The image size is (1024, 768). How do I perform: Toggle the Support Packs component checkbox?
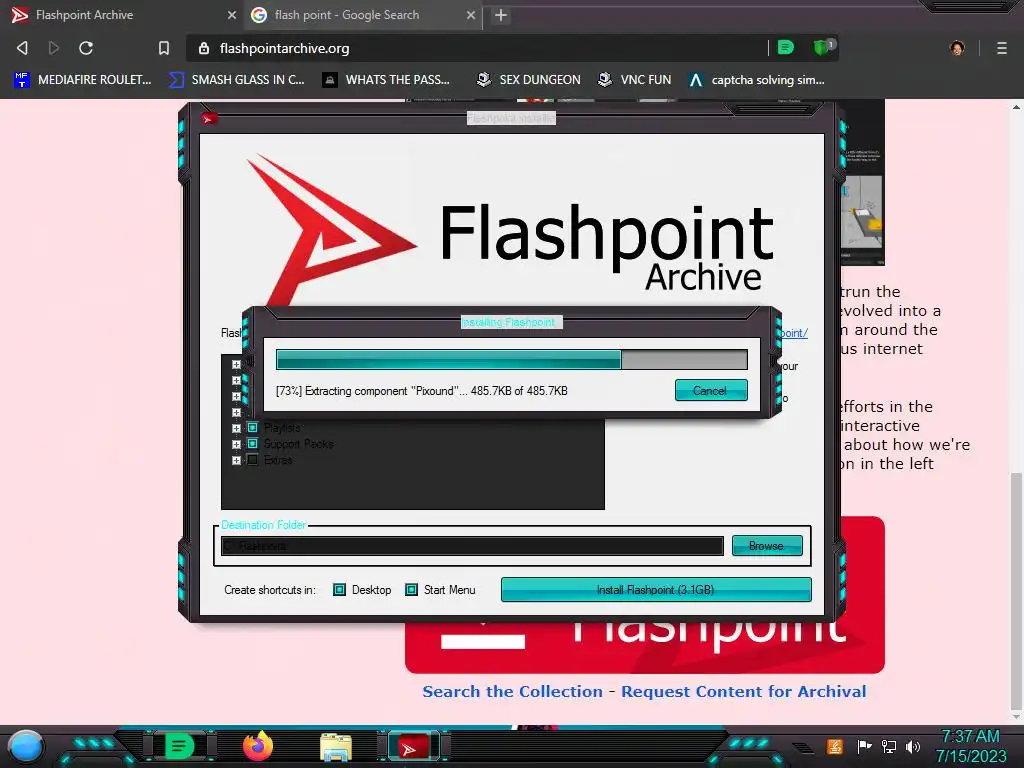[x=253, y=444]
